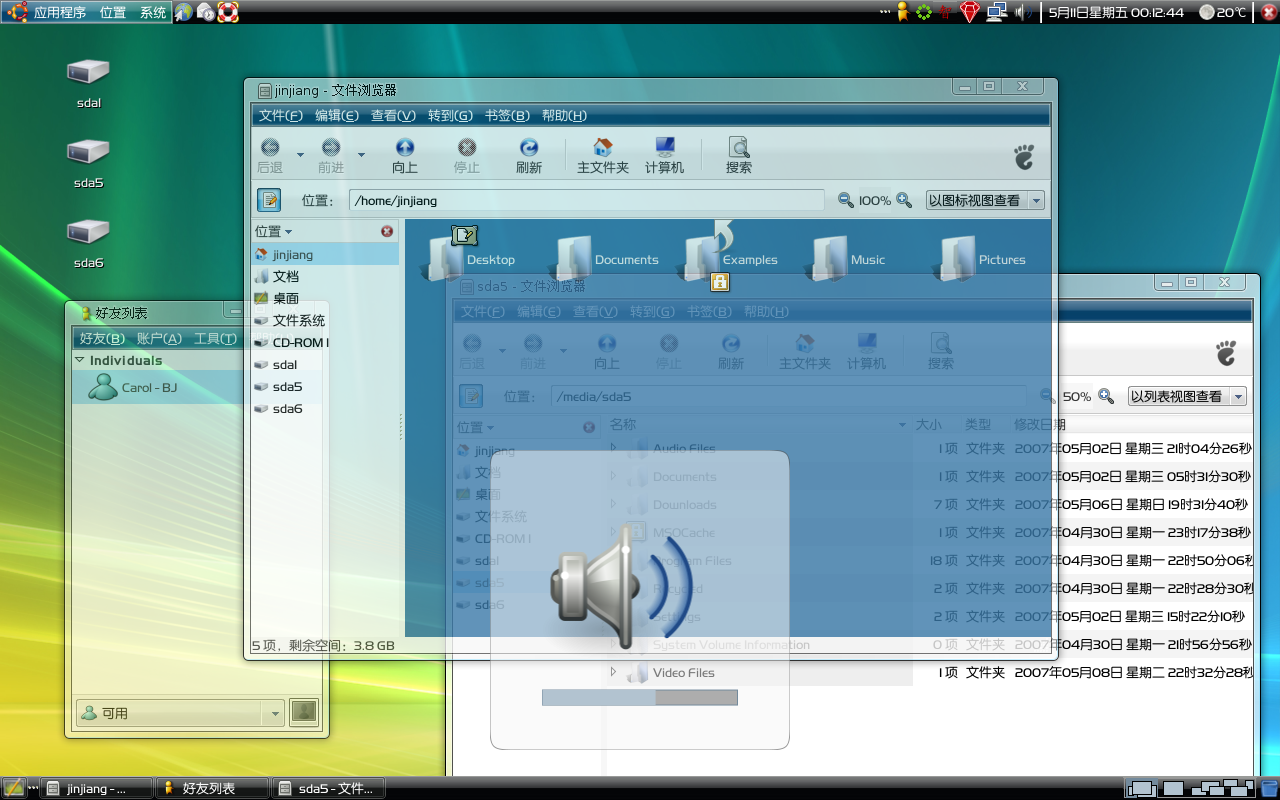Click the 搜索 search icon in jinjiang toolbar

click(739, 148)
